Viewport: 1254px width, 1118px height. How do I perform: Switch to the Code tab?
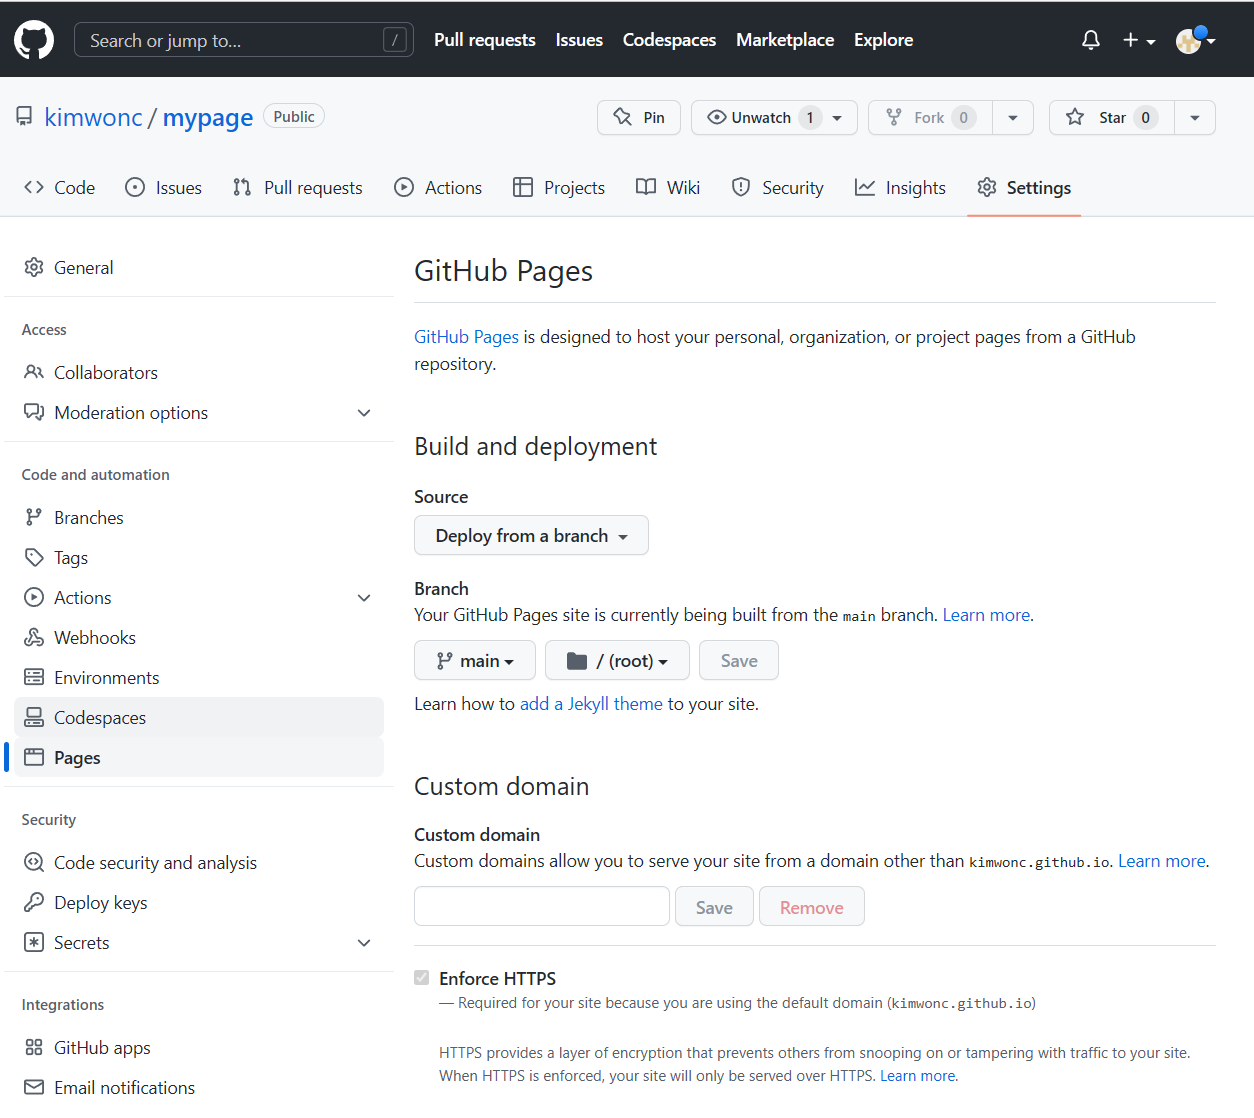[x=60, y=187]
